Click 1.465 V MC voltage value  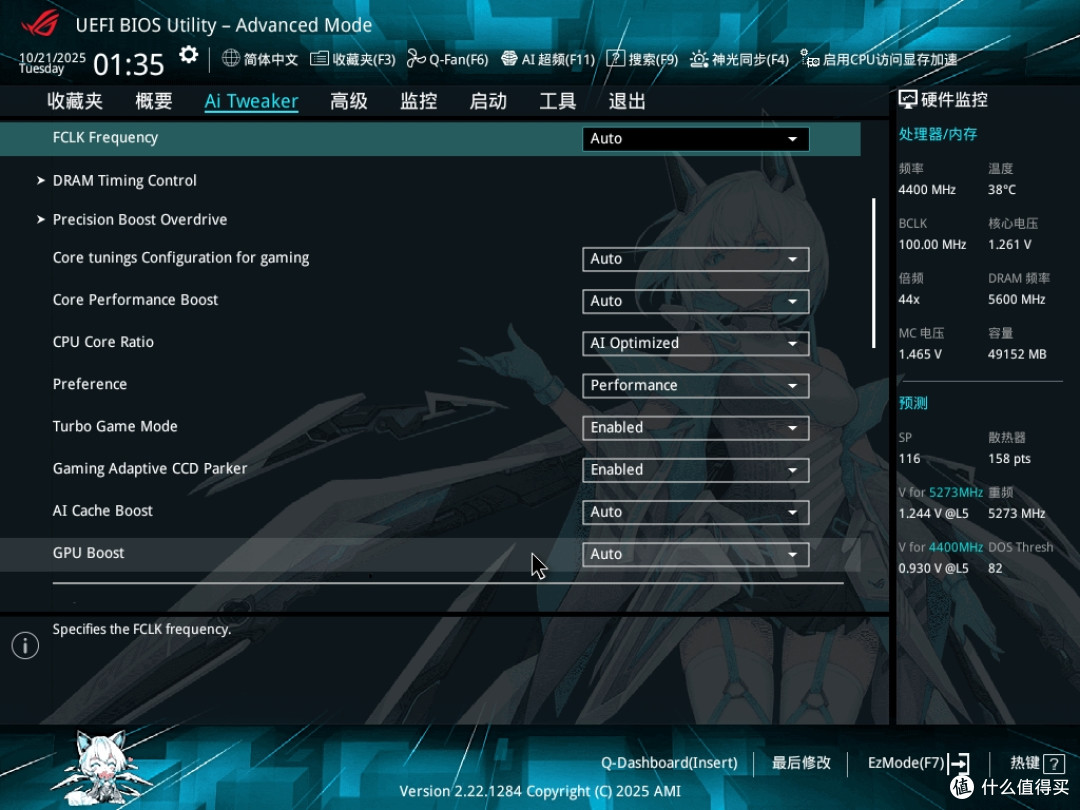tap(920, 354)
